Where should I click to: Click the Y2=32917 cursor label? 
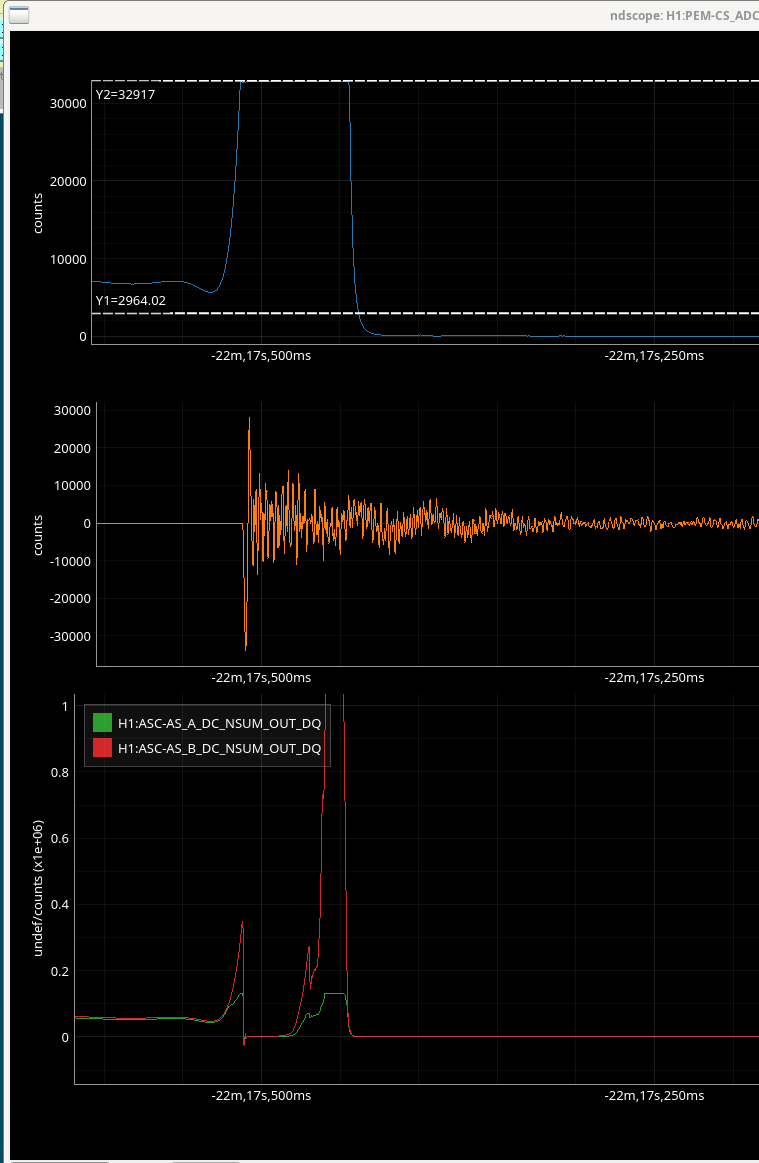coord(125,94)
